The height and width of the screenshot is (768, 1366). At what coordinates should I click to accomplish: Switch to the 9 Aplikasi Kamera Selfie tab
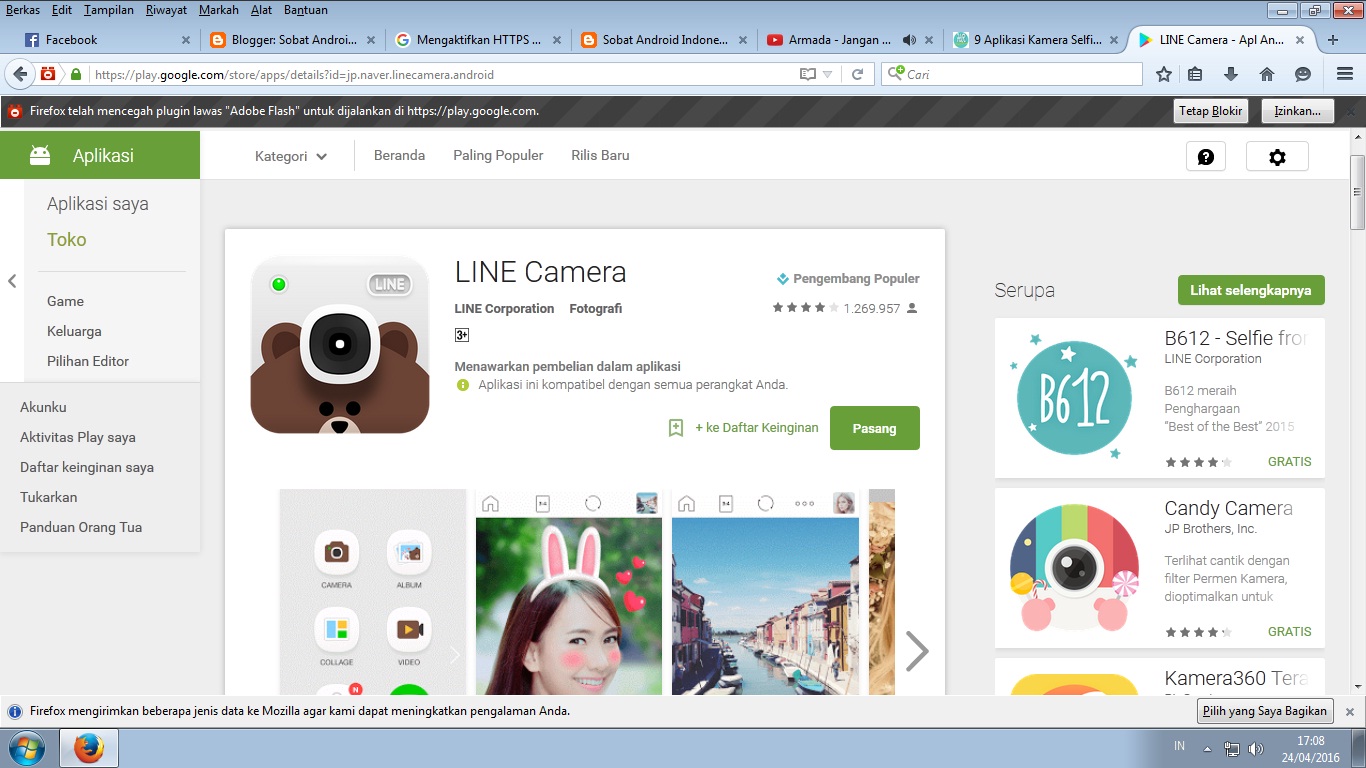(1035, 40)
